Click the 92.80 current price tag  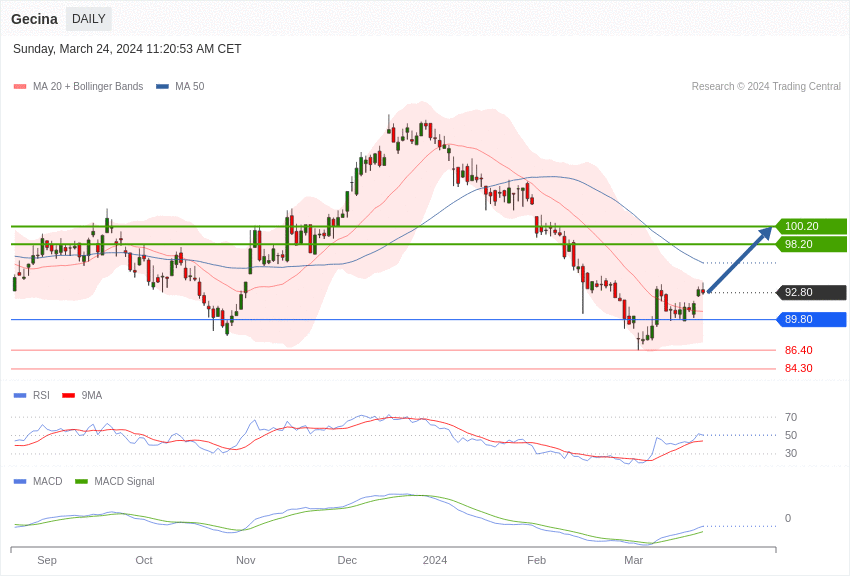pyautogui.click(x=811, y=292)
